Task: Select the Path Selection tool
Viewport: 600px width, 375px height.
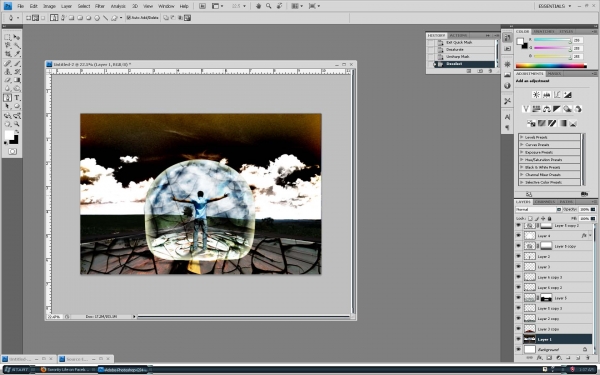Action: (x=7, y=106)
